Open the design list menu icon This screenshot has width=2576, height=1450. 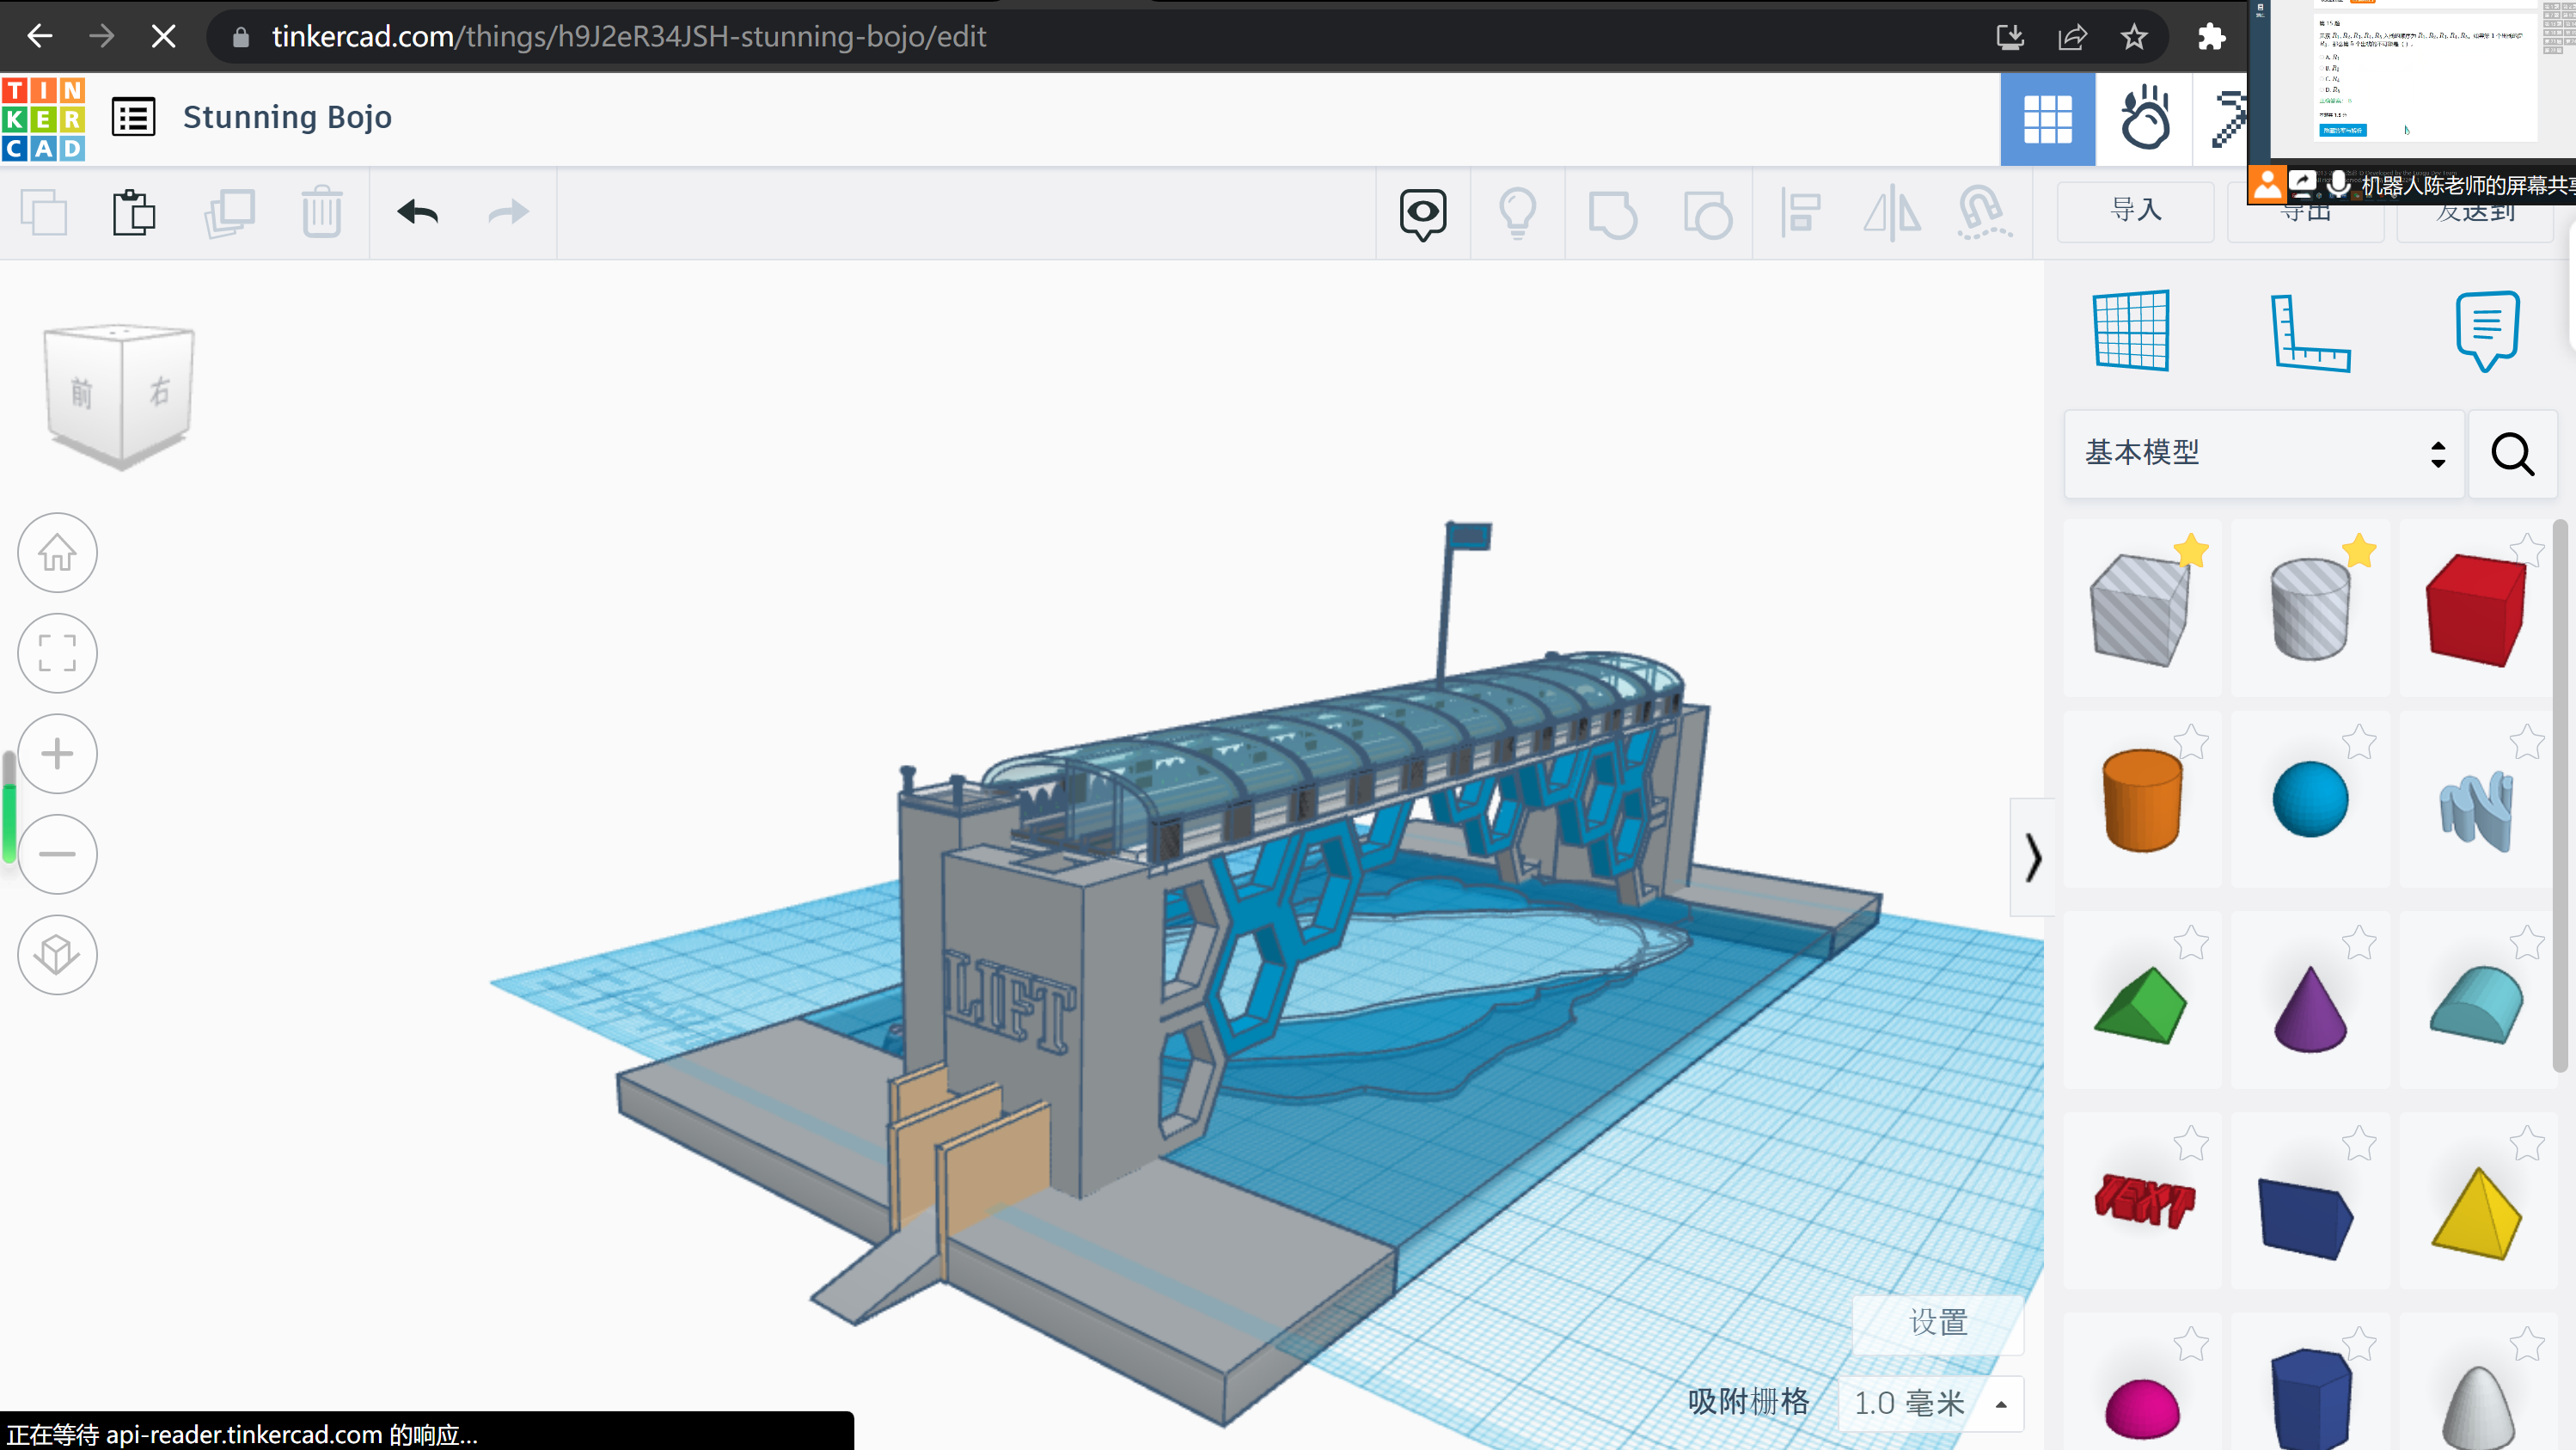(133, 117)
